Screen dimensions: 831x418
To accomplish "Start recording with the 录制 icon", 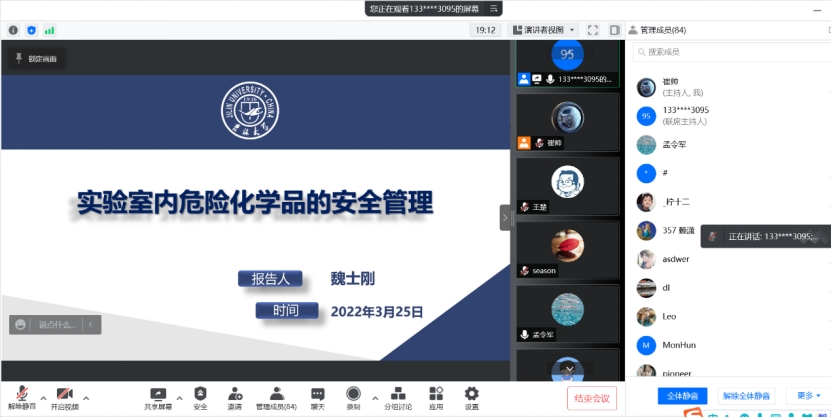I will (353, 397).
